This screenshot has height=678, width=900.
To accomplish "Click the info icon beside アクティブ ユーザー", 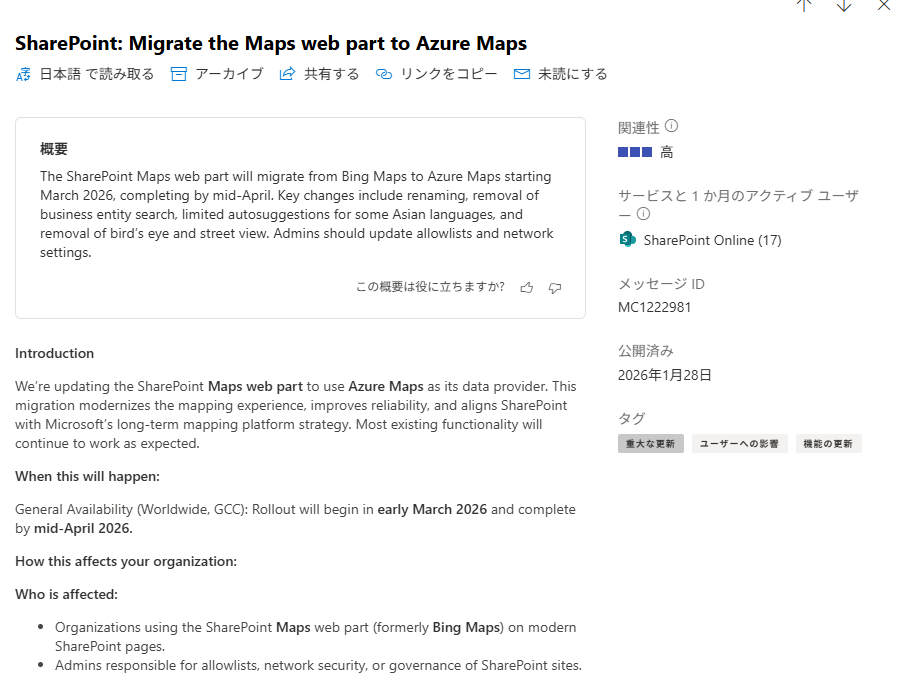I will 643,213.
